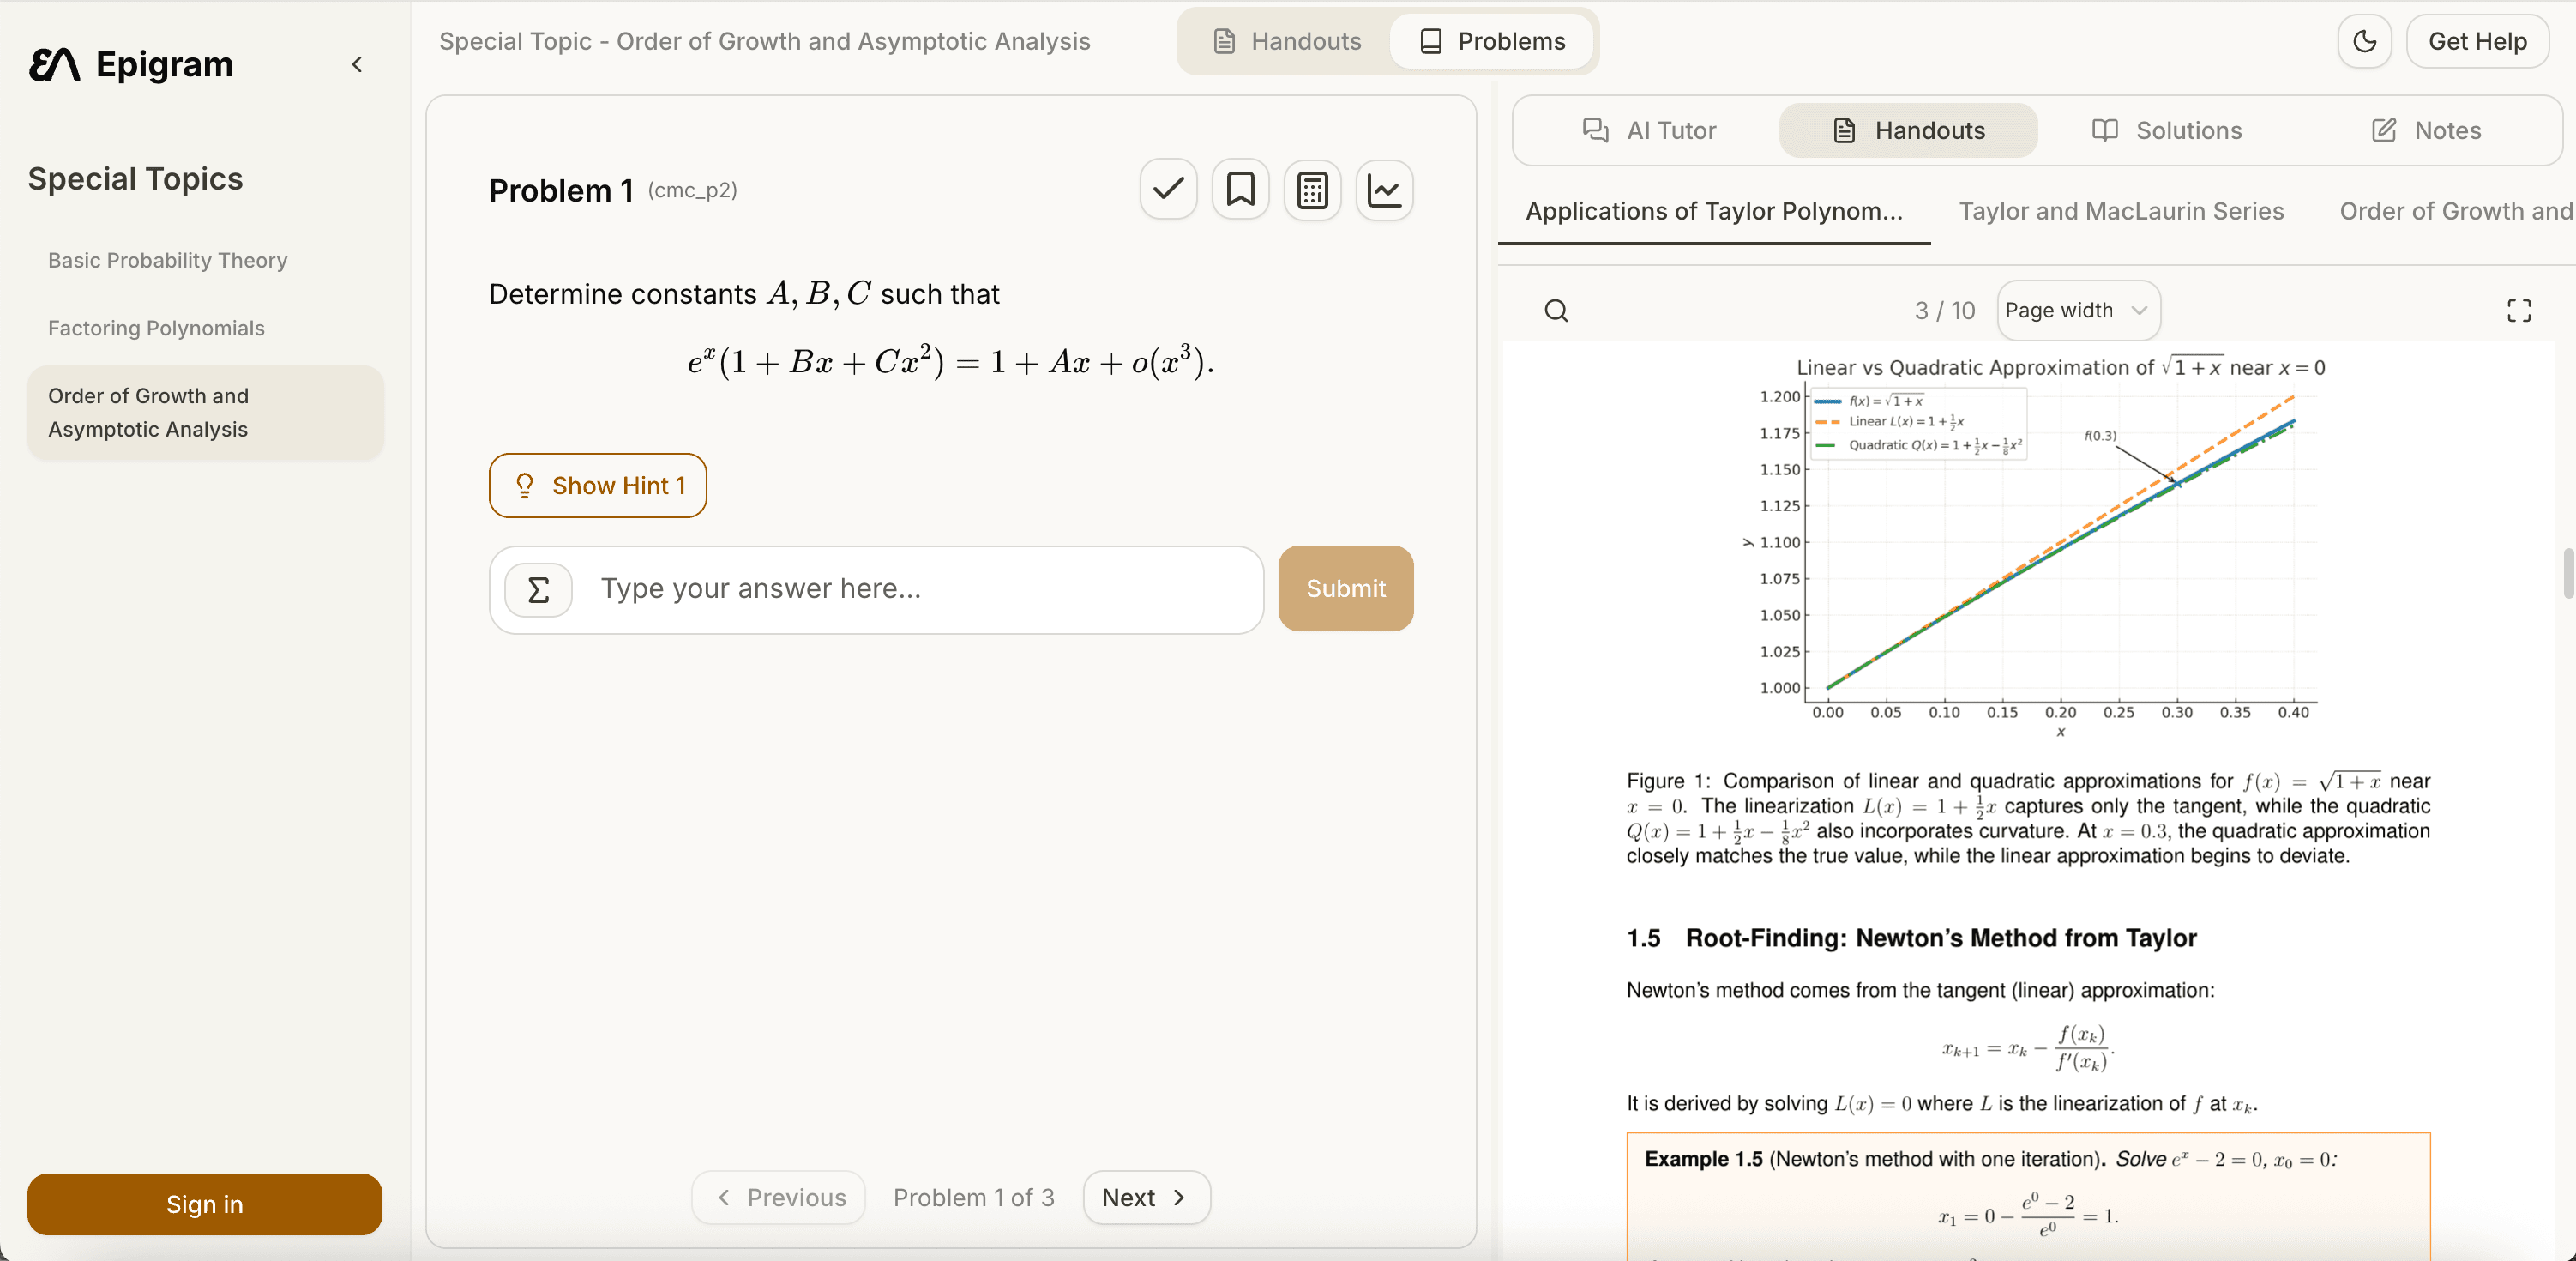Switch to Taylor and MacLaurin Series handout

[x=2120, y=211]
